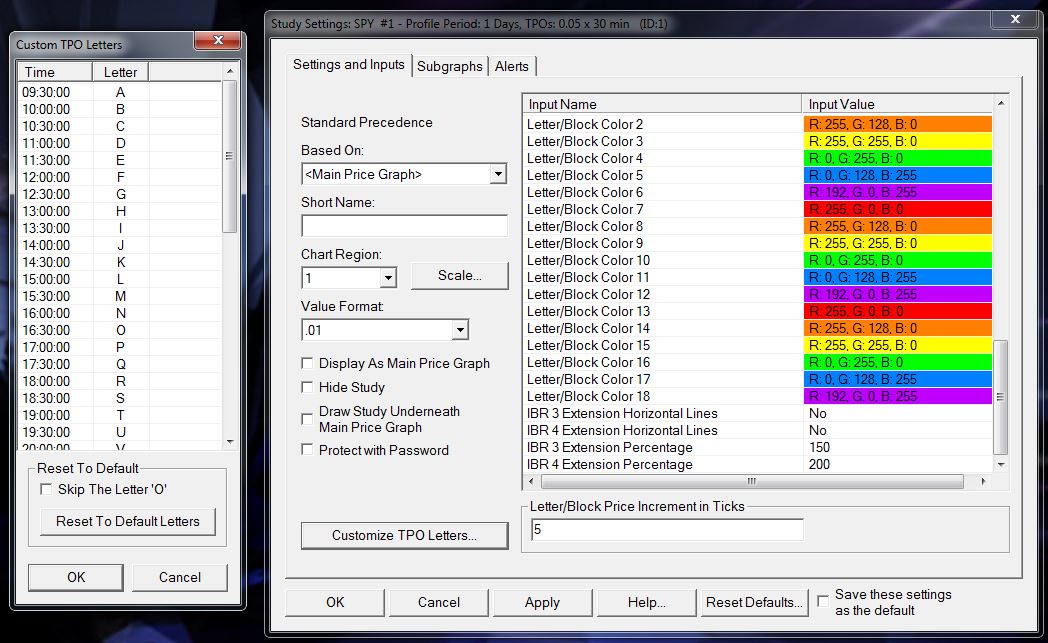Open the Alerts tab

click(512, 66)
